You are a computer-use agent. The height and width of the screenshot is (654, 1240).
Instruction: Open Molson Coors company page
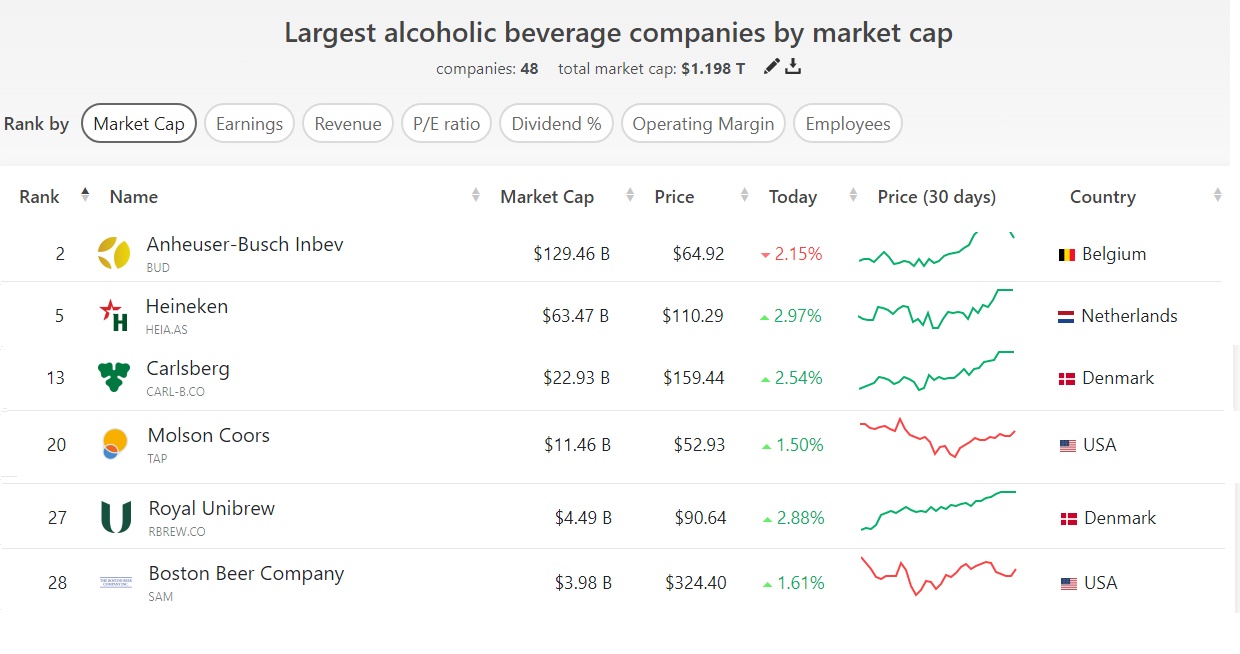[209, 435]
